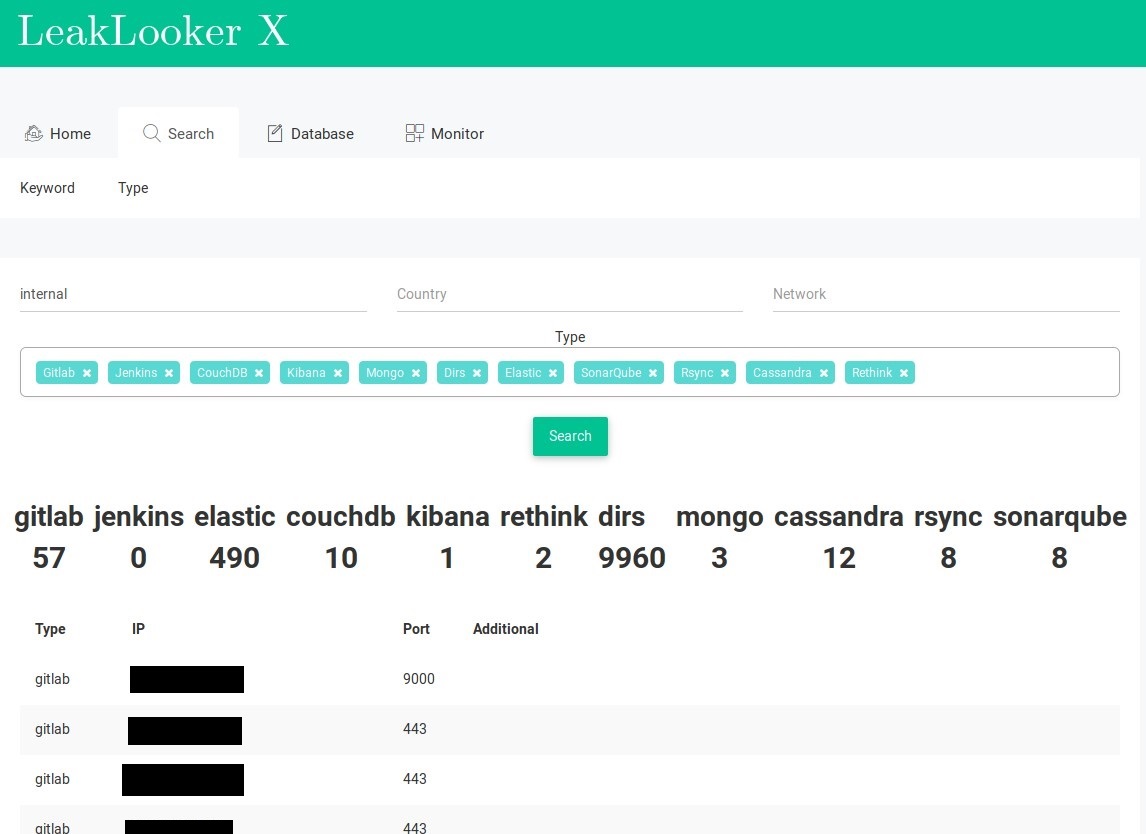The height and width of the screenshot is (834, 1146).
Task: Remove the Cassandra type tag
Action: coord(824,373)
